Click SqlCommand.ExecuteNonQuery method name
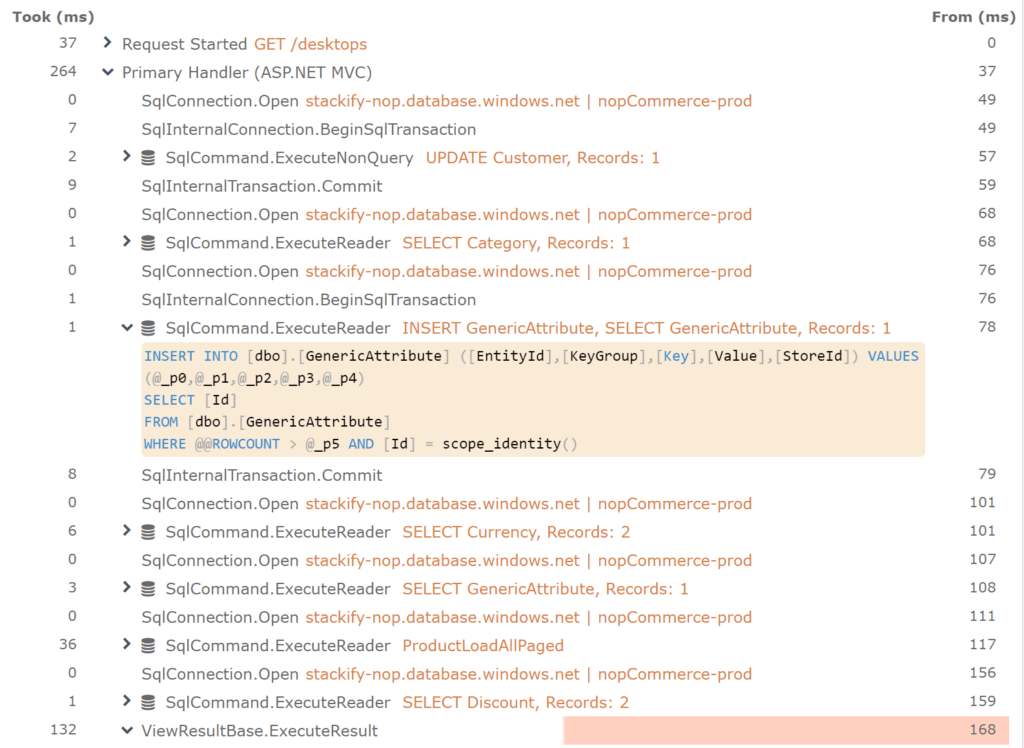This screenshot has height=748, width=1024. 289,157
